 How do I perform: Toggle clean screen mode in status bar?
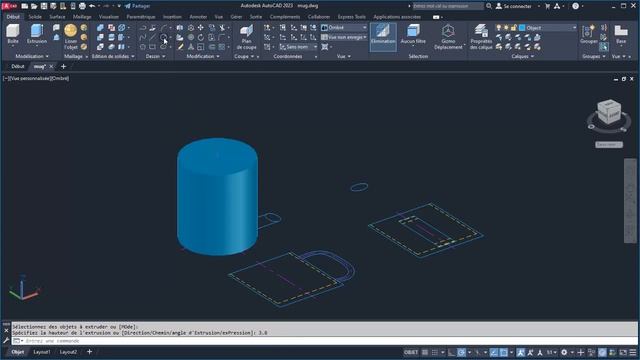click(623, 352)
